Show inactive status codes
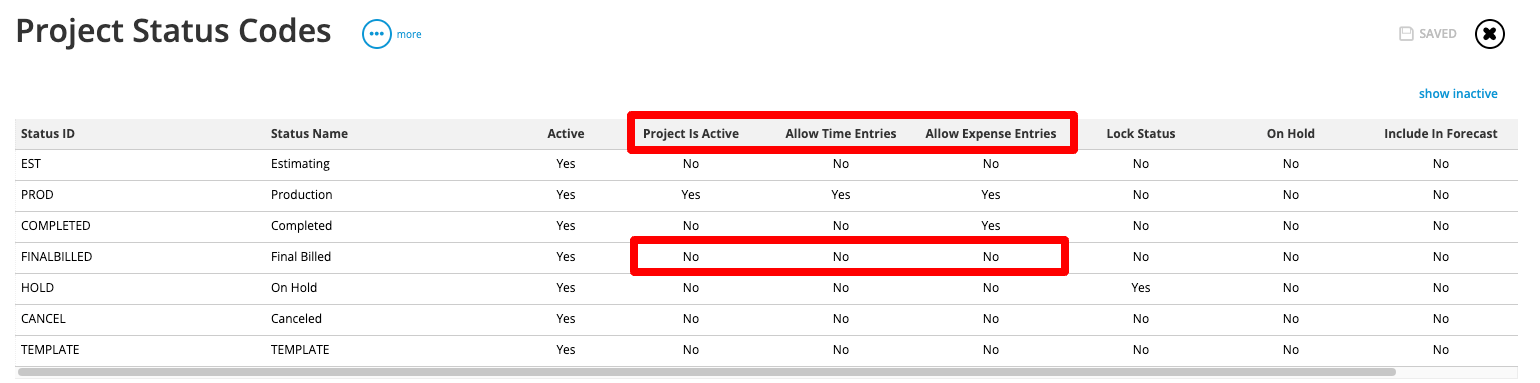The image size is (1540, 383). [1458, 94]
